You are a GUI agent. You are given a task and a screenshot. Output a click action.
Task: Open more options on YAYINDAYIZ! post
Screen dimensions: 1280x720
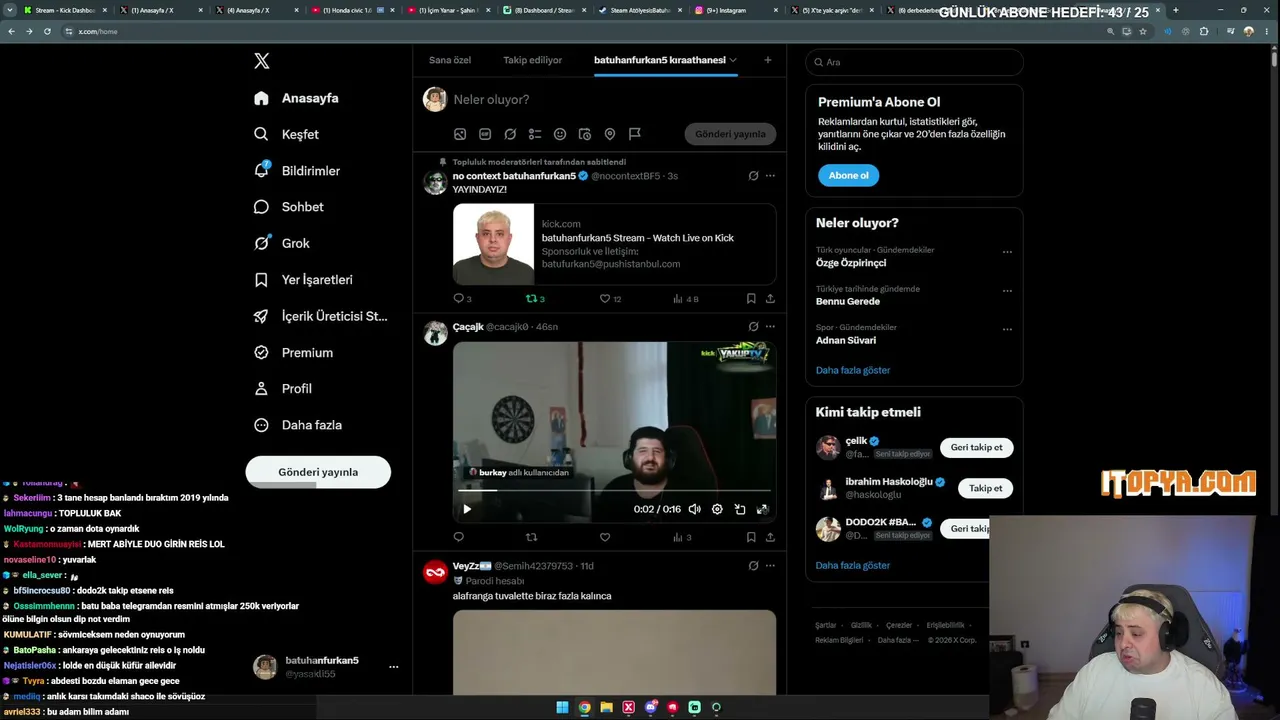pos(770,176)
